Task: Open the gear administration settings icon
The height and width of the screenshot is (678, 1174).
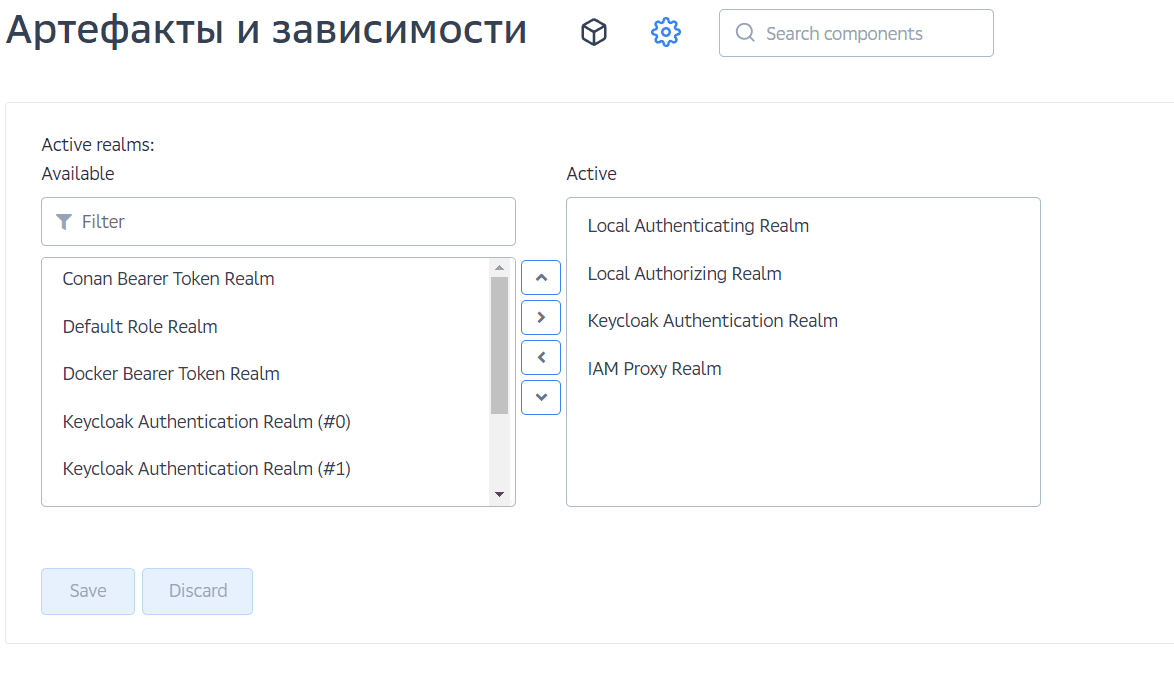Action: click(x=666, y=33)
